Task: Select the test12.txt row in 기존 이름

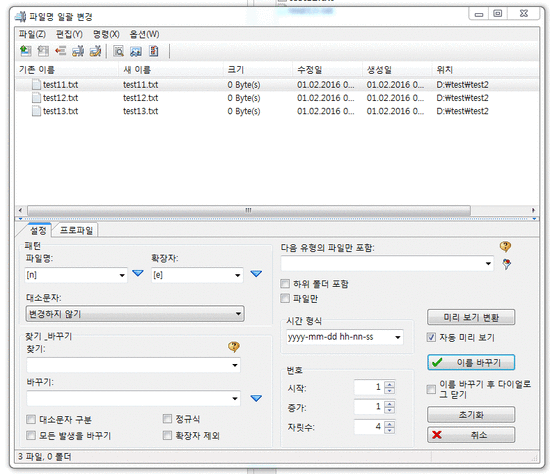Action: click(x=60, y=98)
